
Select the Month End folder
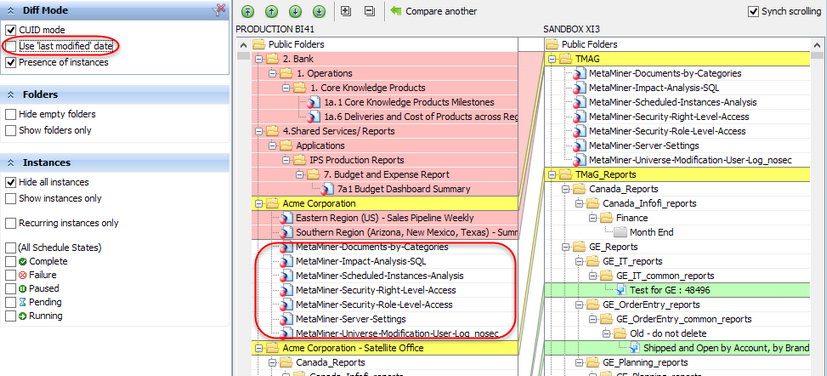(651, 232)
